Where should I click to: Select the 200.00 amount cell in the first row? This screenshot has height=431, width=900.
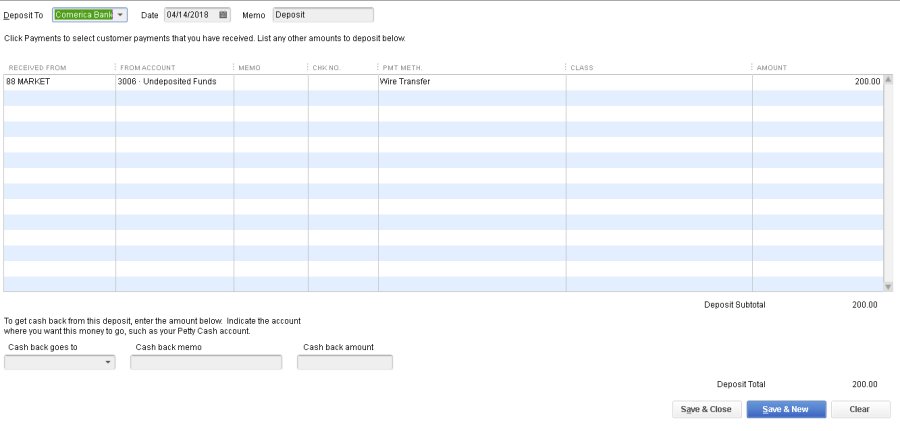[818, 82]
